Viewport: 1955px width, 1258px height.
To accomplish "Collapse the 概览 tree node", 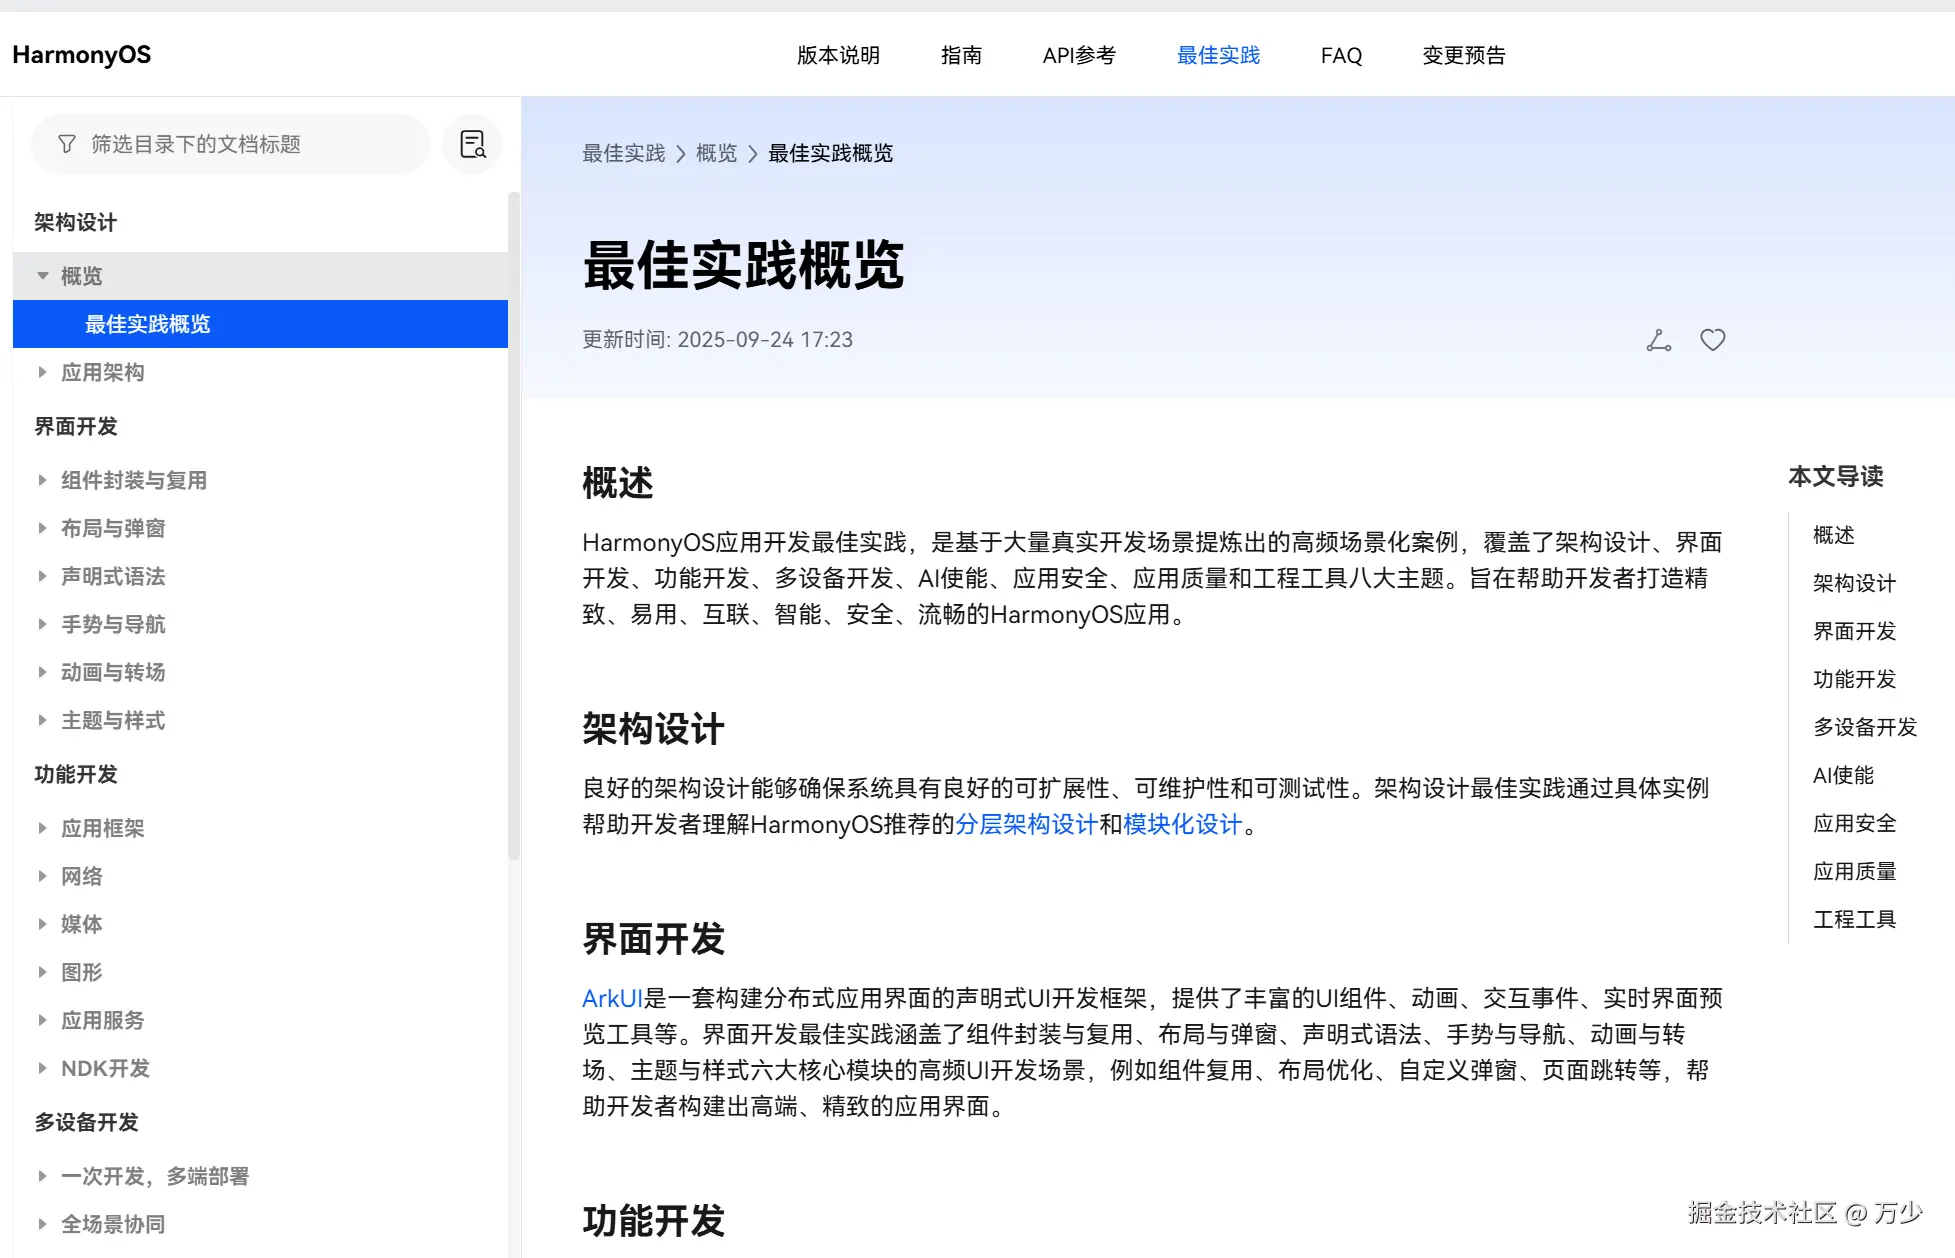I will 43,276.
